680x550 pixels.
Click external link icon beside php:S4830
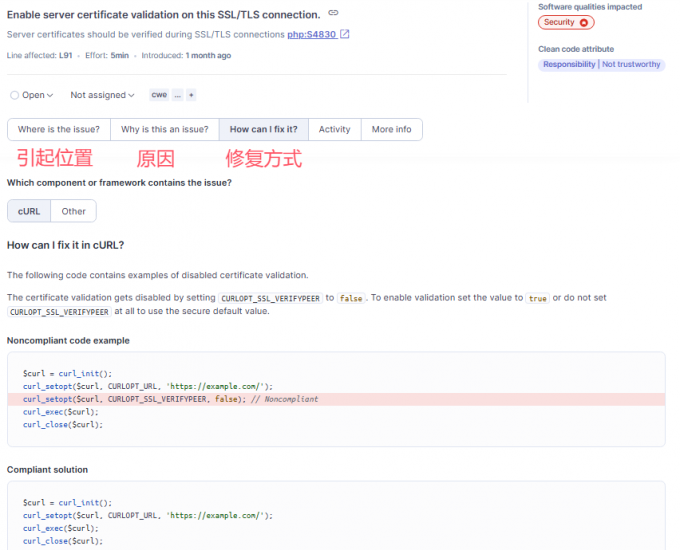pyautogui.click(x=345, y=34)
